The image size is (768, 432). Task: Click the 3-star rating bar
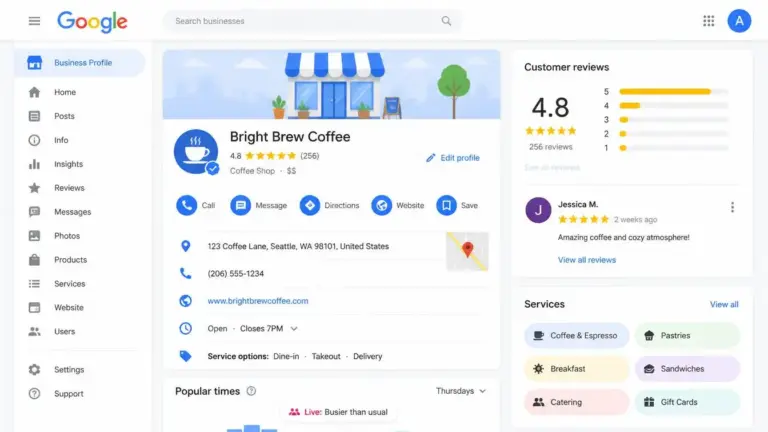click(673, 120)
